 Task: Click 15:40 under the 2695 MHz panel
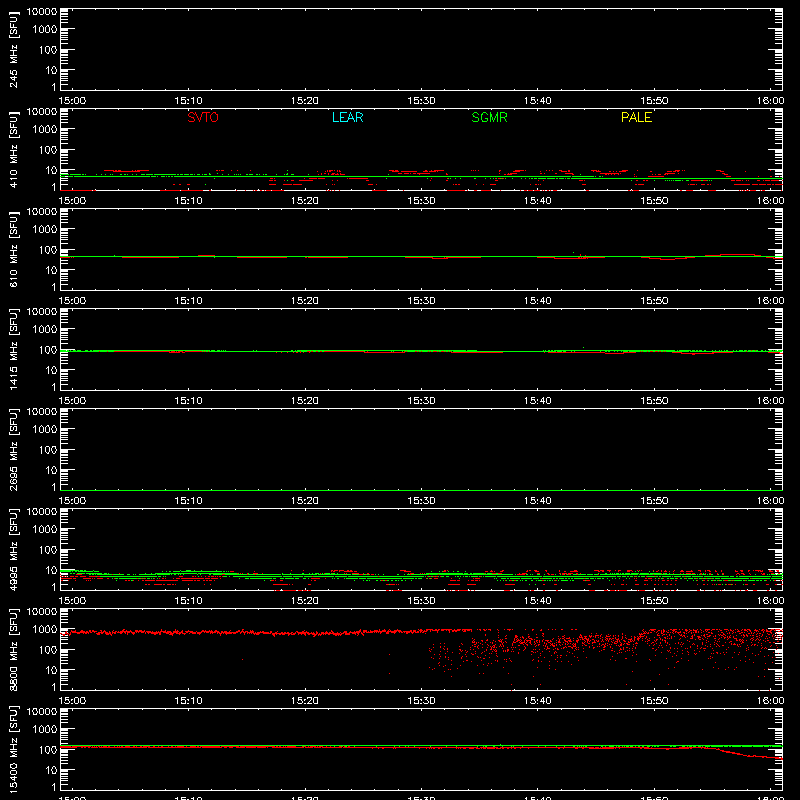click(537, 501)
